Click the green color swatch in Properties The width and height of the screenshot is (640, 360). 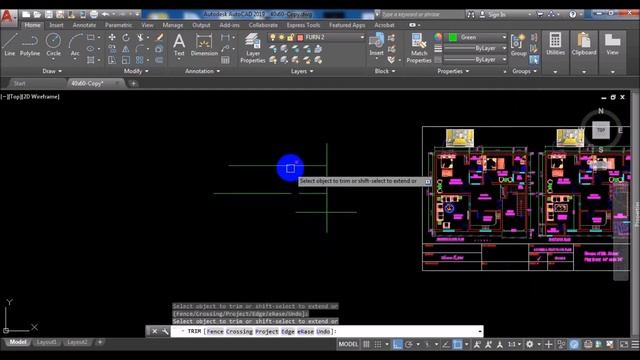(452, 37)
